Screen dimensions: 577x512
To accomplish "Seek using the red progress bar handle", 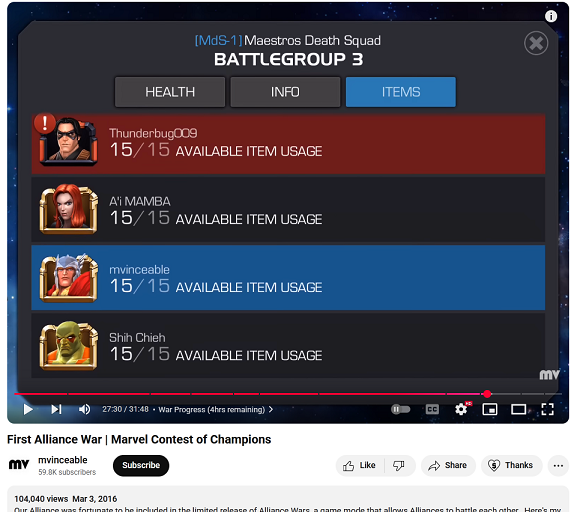I will coord(487,394).
